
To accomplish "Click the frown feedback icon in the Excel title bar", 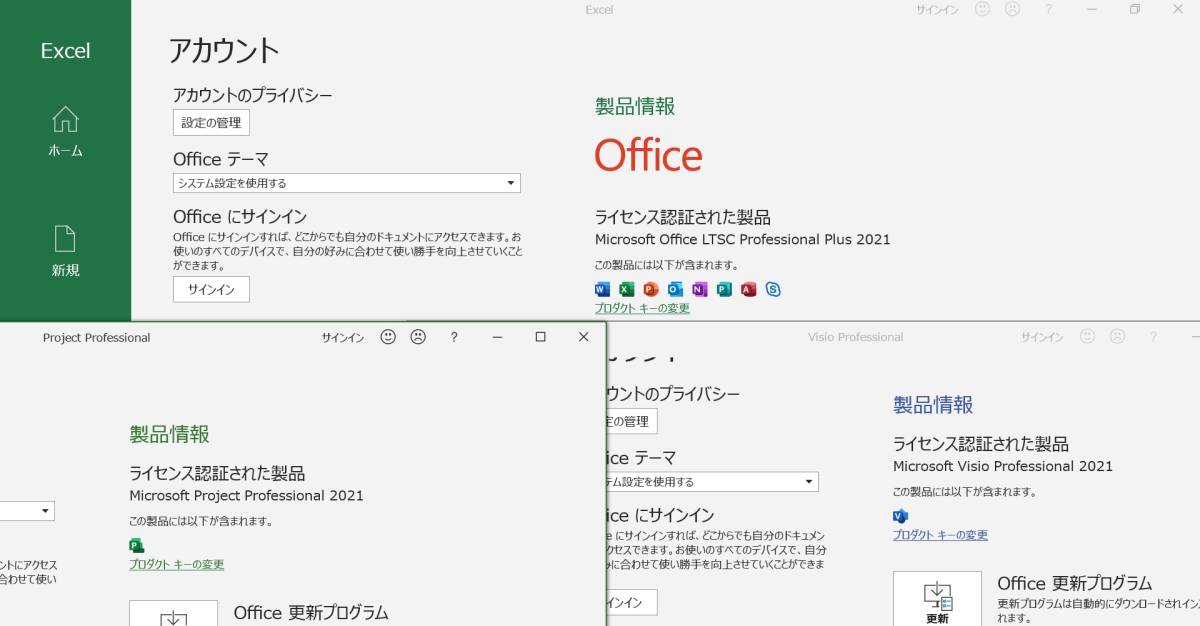I will (x=1012, y=9).
